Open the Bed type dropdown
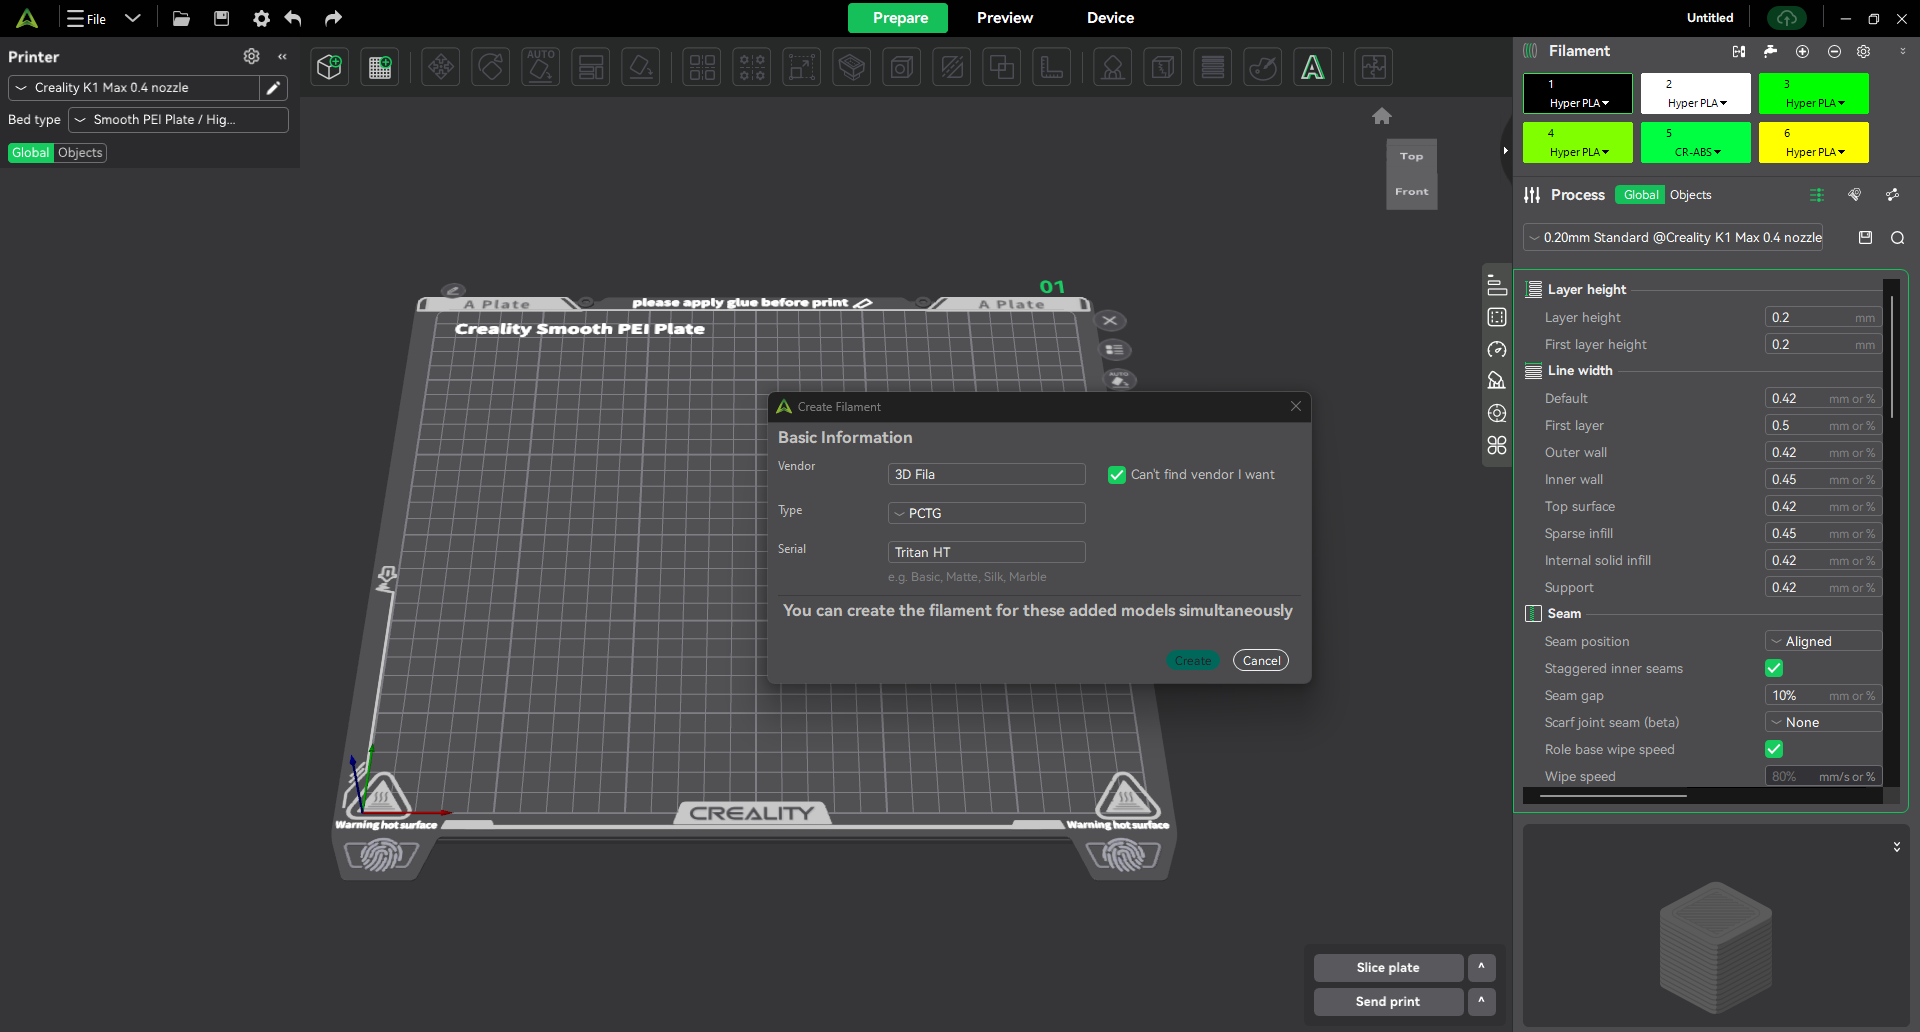This screenshot has height=1032, width=1920. 178,120
